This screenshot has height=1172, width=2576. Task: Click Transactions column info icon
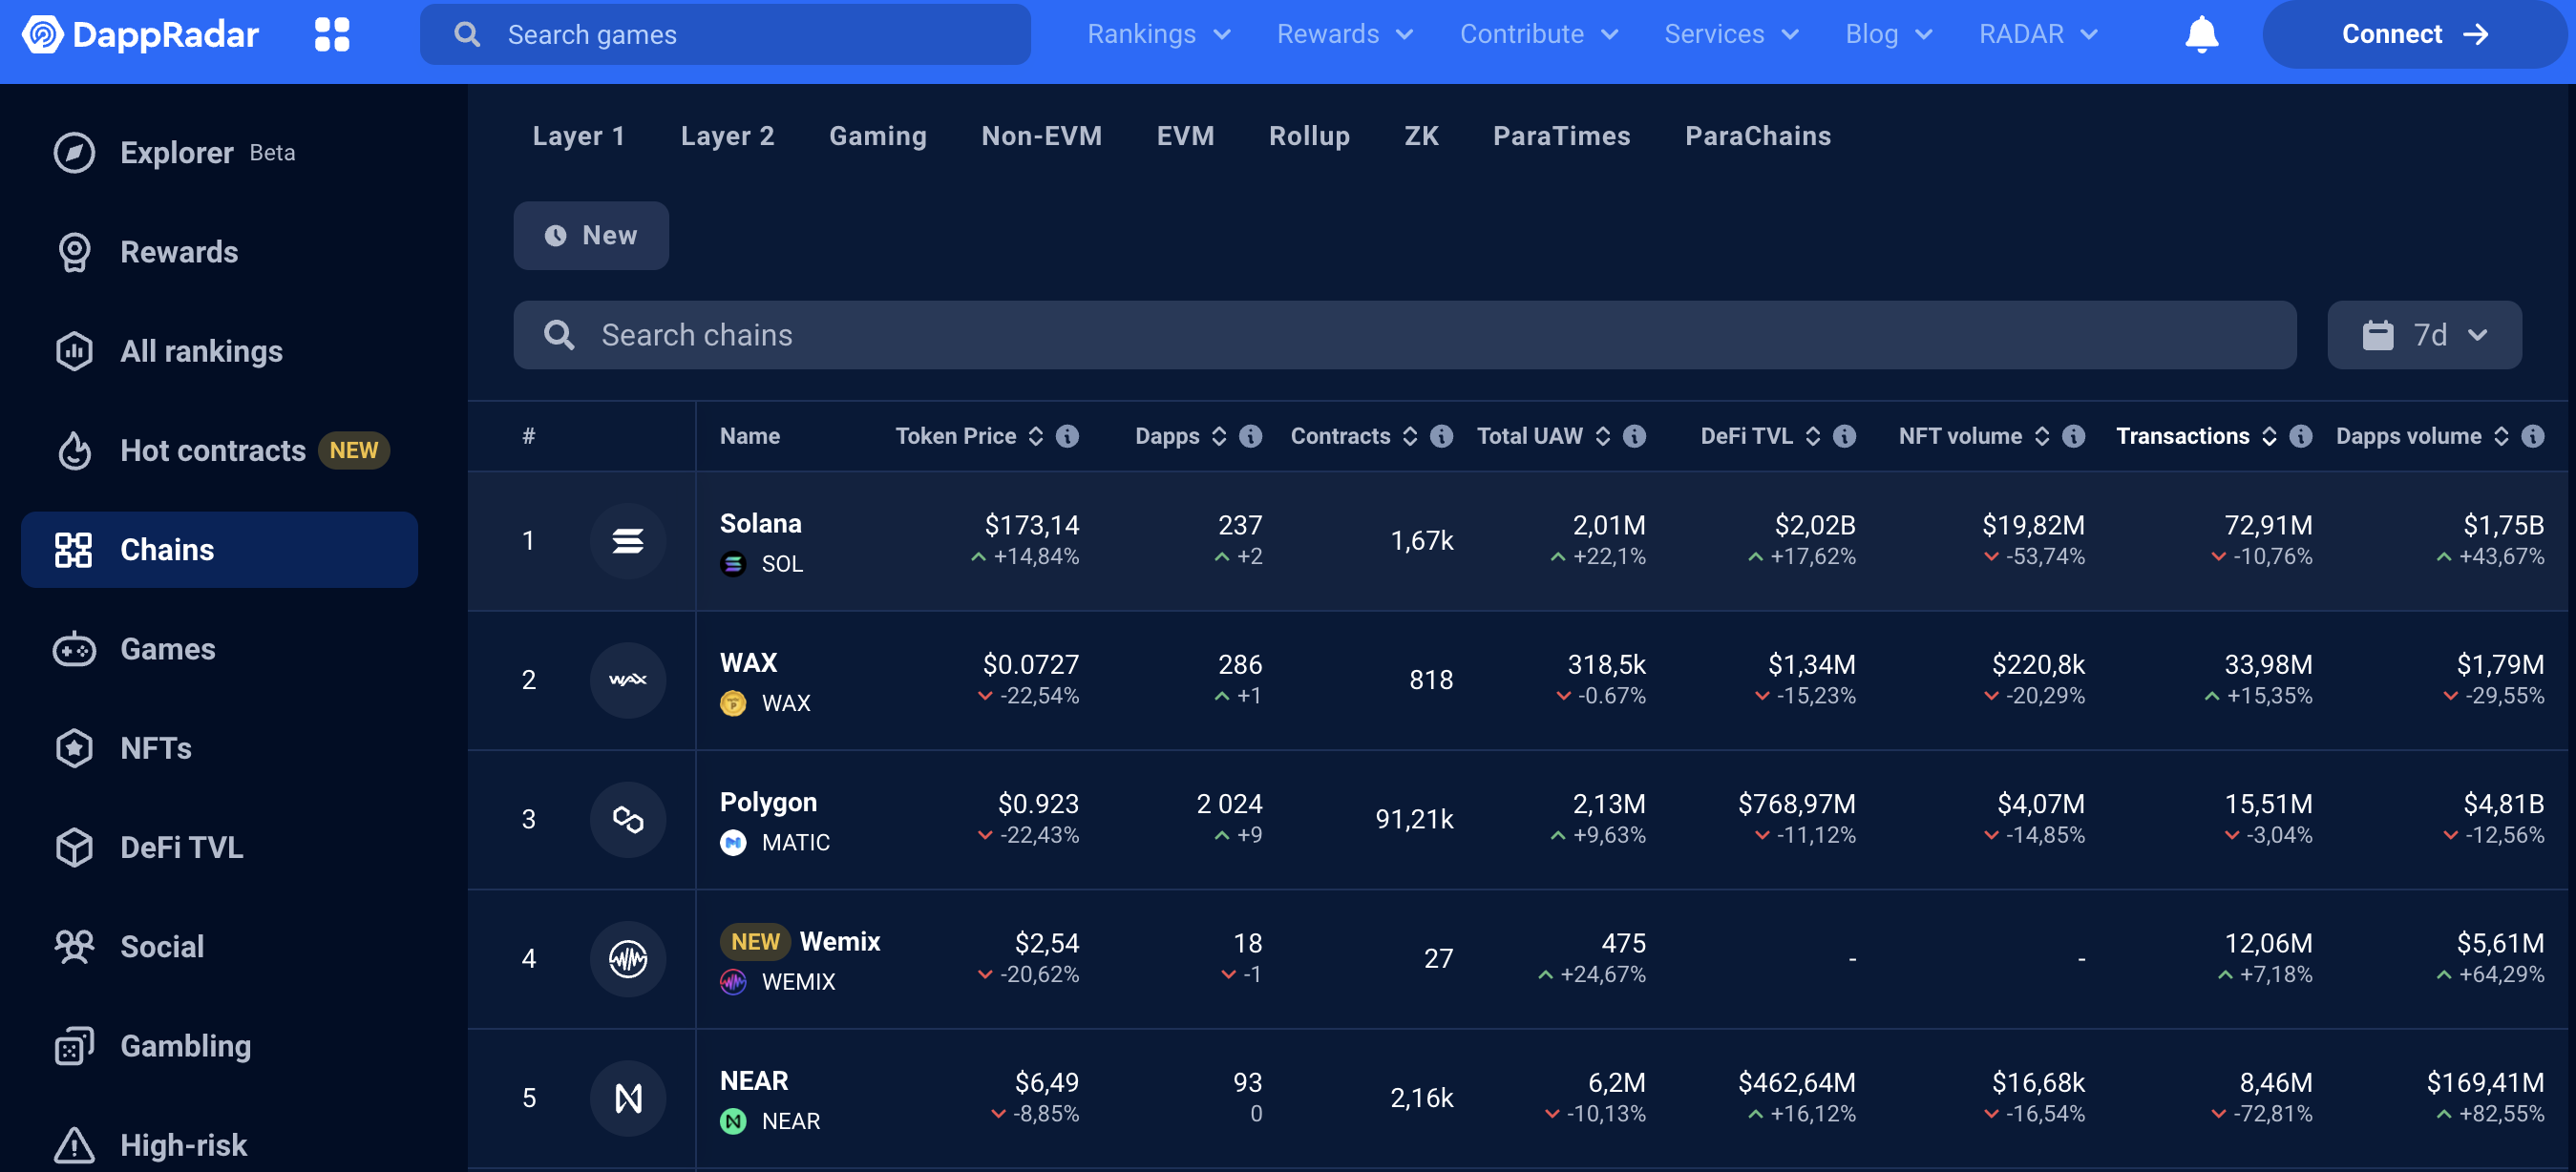[2300, 436]
